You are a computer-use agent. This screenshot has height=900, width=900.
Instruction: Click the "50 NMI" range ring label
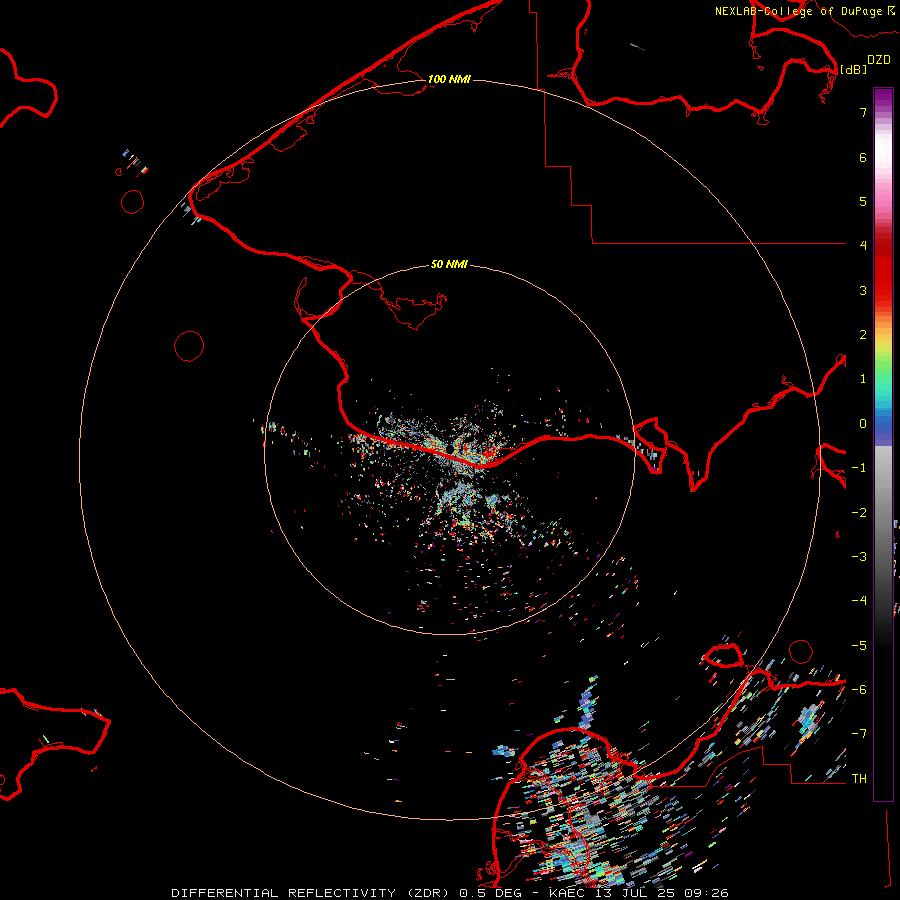tap(449, 264)
